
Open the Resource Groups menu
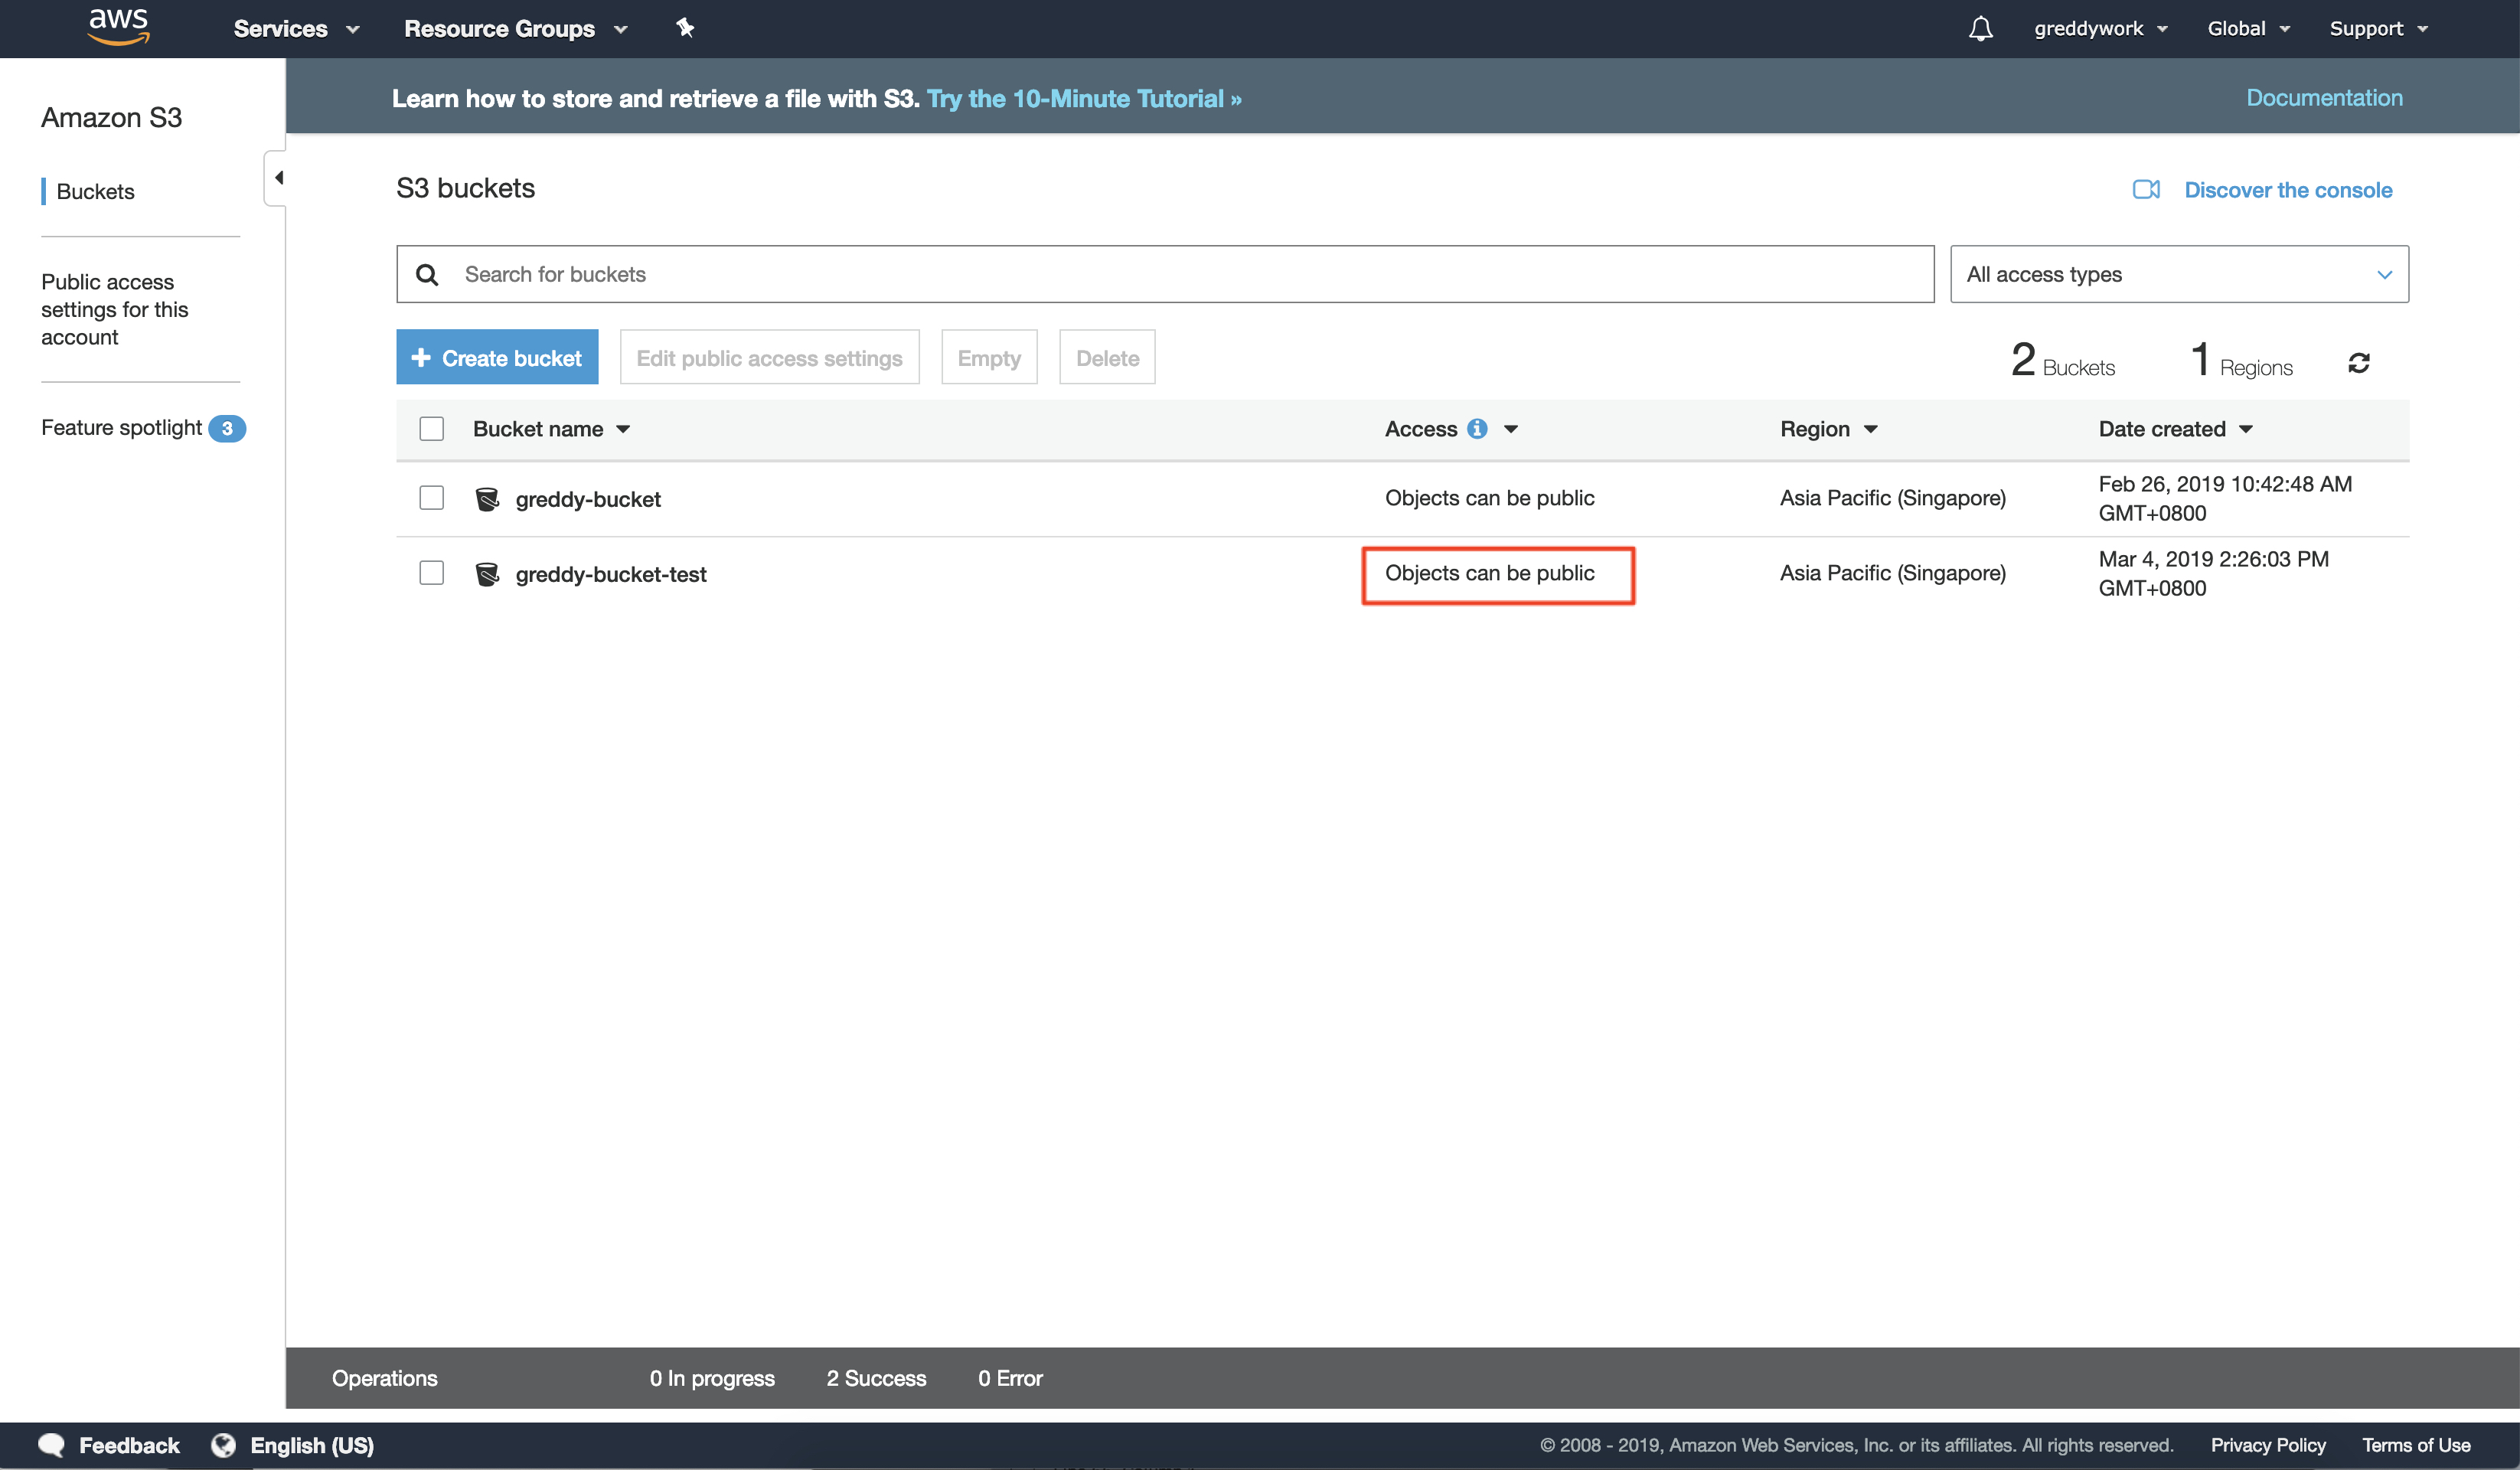tap(515, 29)
